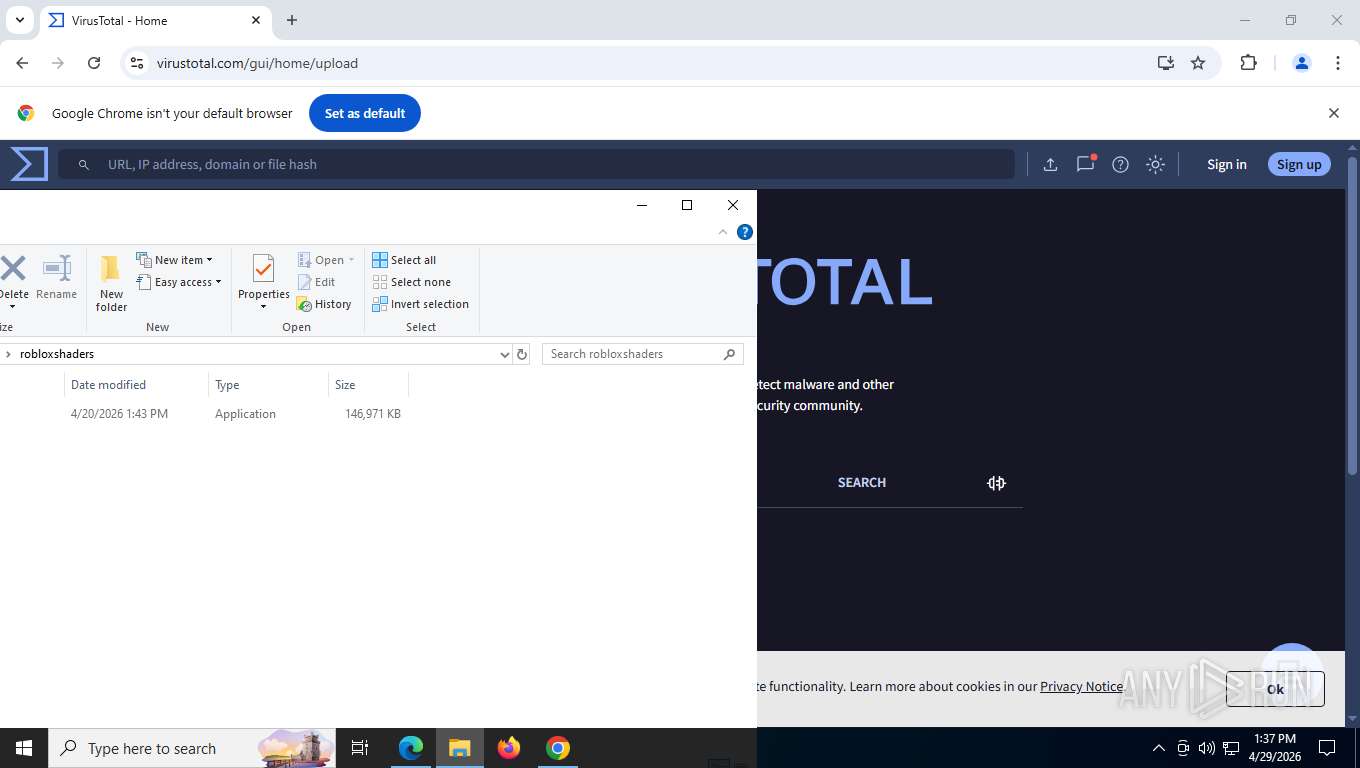Open the VirusTotal help question icon
The height and width of the screenshot is (768, 1360).
[x=1120, y=165]
